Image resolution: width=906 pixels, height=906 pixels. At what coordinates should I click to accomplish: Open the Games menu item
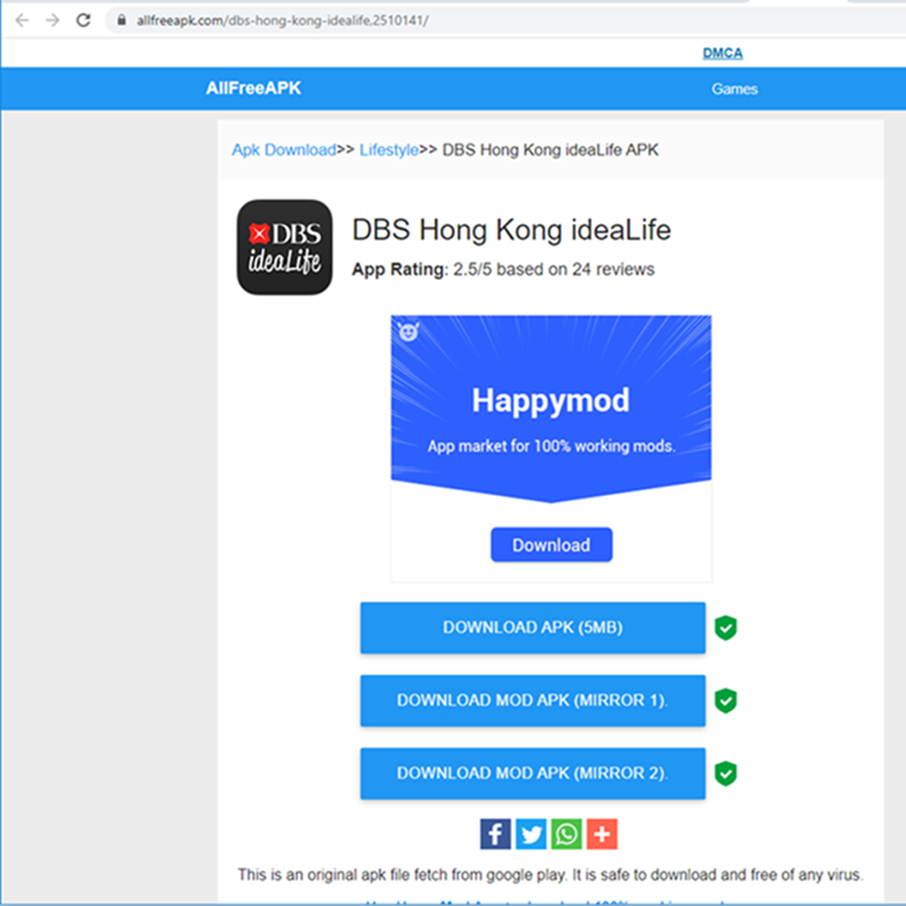[734, 89]
